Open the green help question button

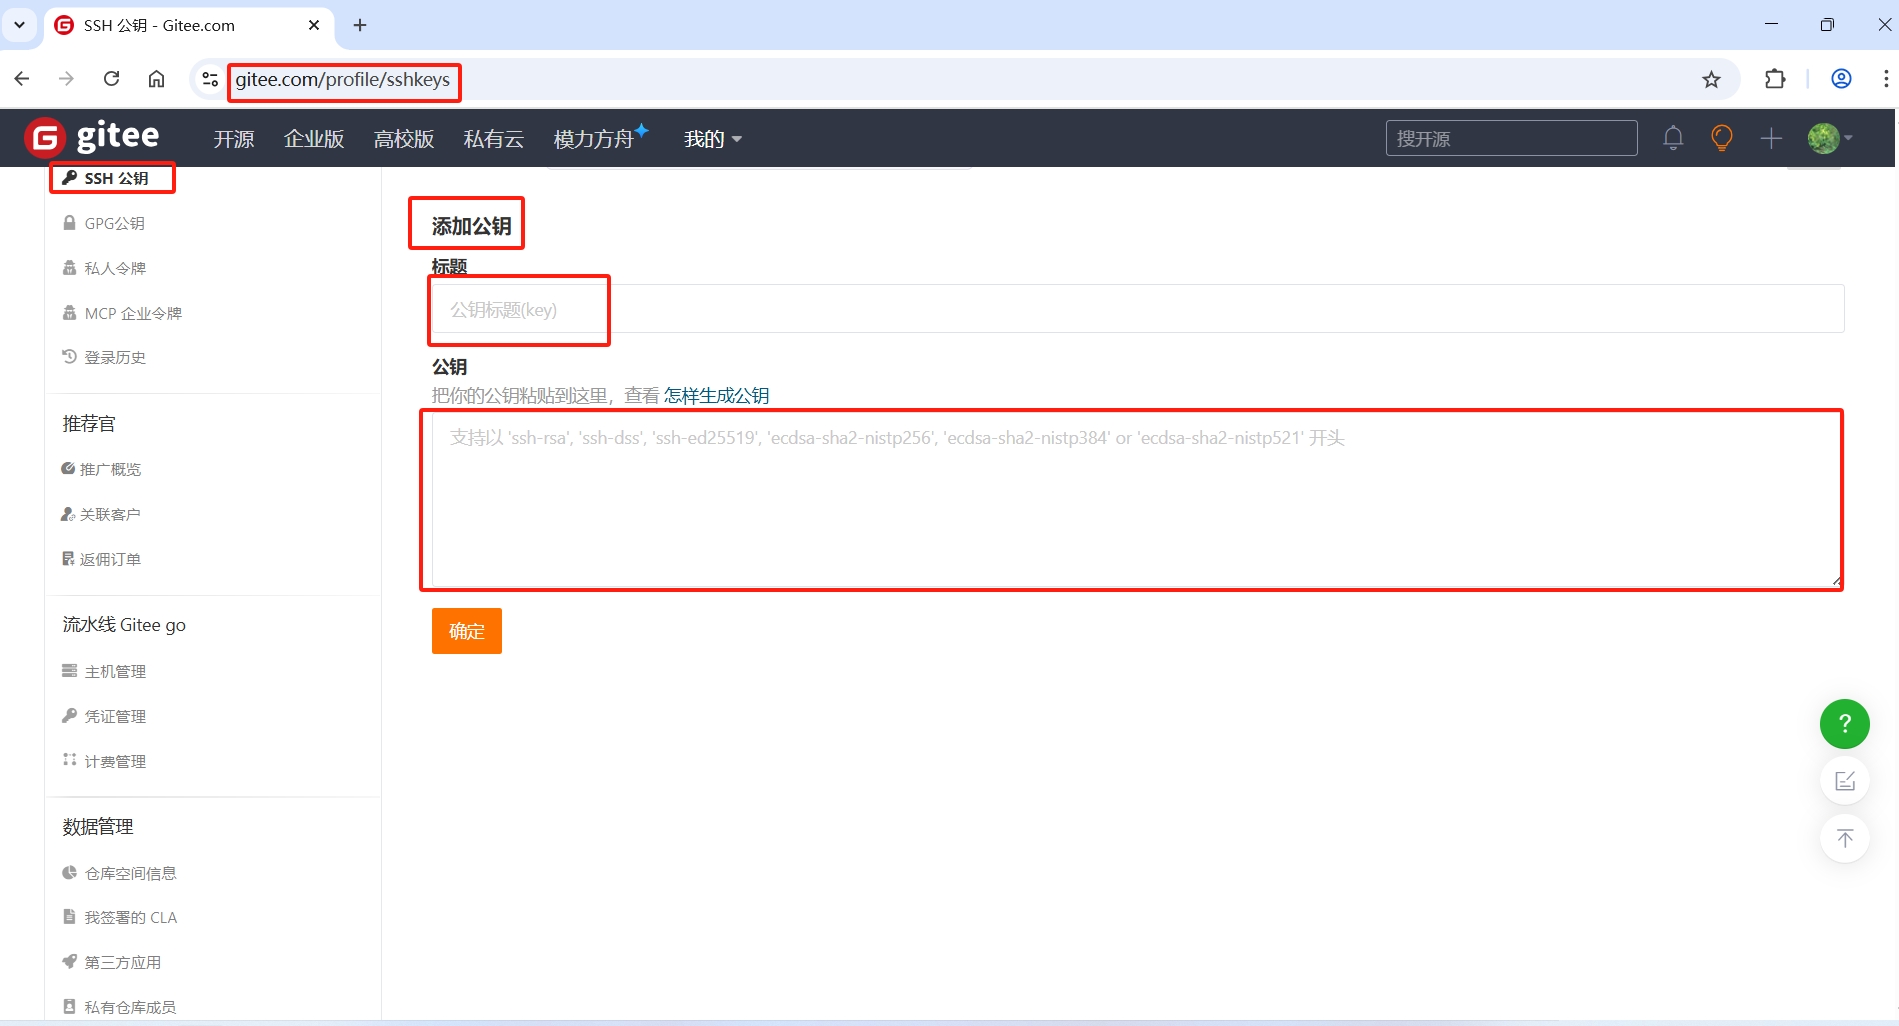pos(1844,724)
